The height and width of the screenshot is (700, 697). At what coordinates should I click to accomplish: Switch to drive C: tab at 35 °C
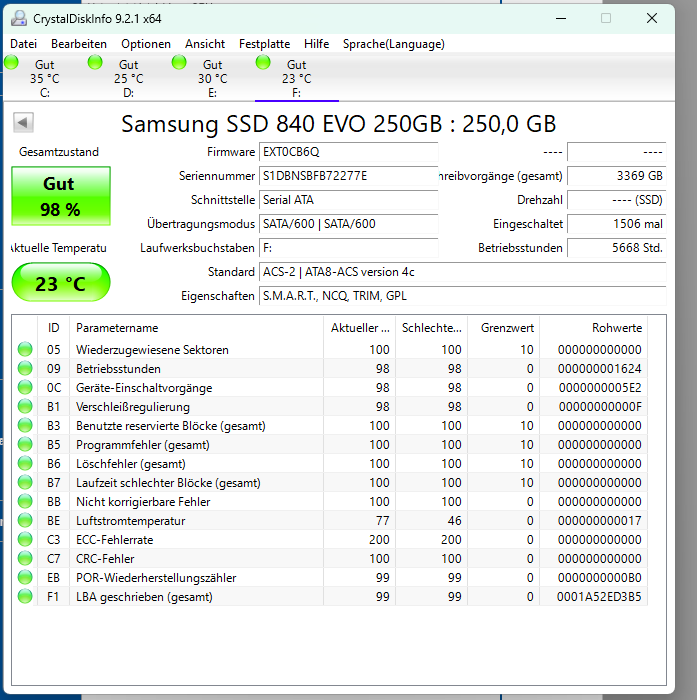[x=45, y=78]
